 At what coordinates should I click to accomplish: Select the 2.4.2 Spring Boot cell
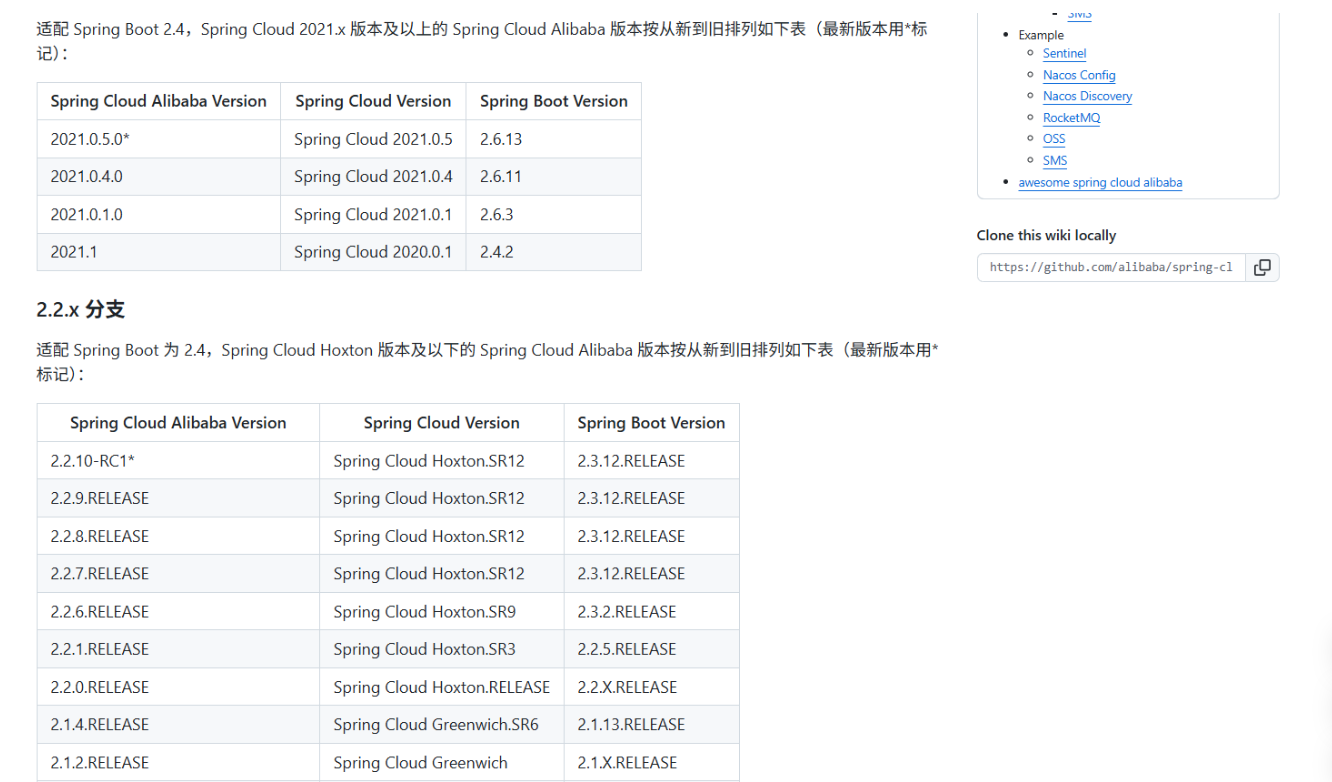tap(553, 252)
